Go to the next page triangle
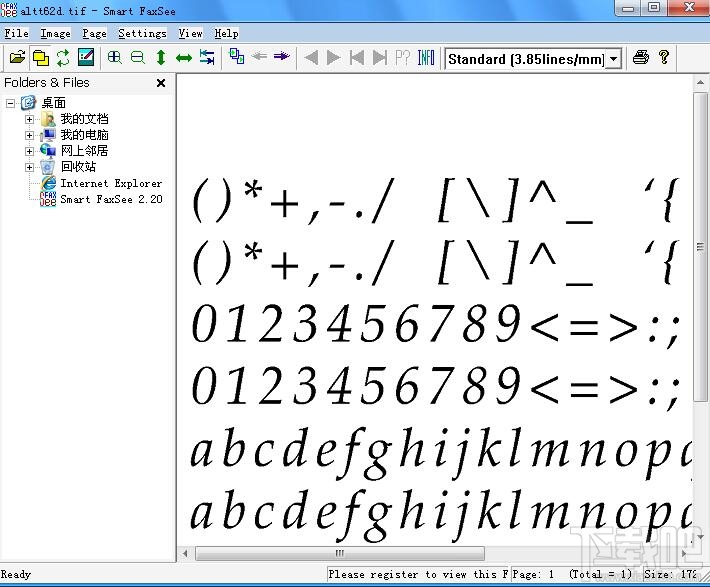710x587 pixels. coord(334,58)
